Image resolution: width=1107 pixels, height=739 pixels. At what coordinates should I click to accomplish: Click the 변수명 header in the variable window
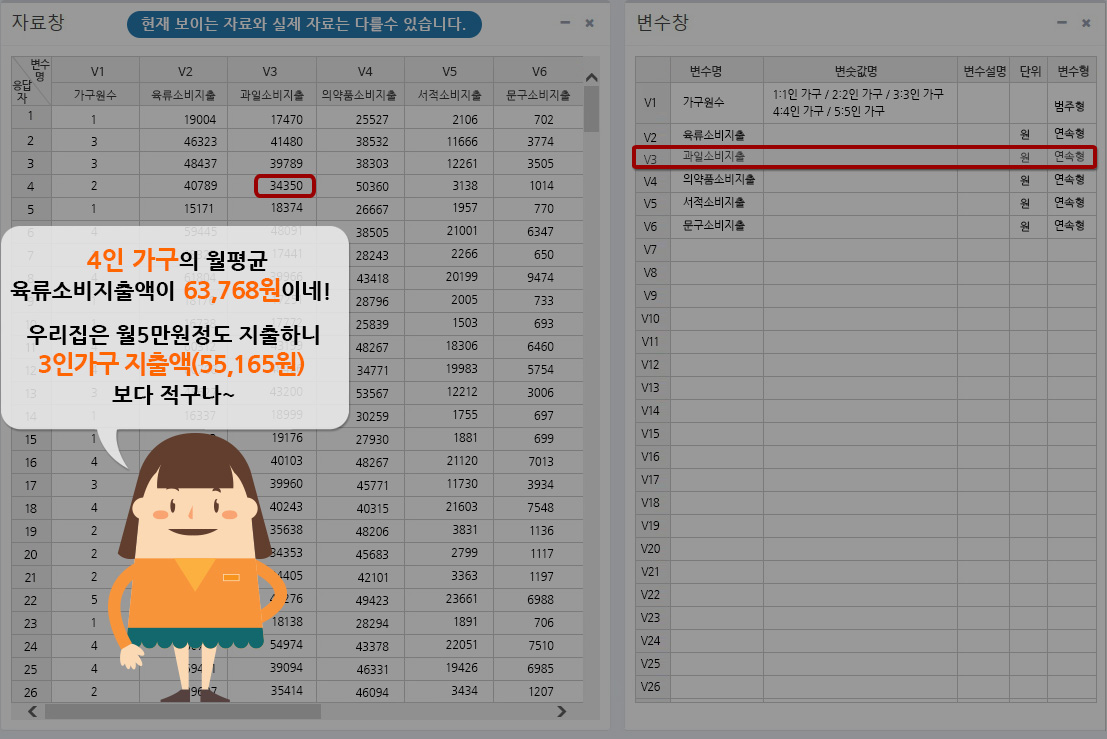tap(705, 71)
